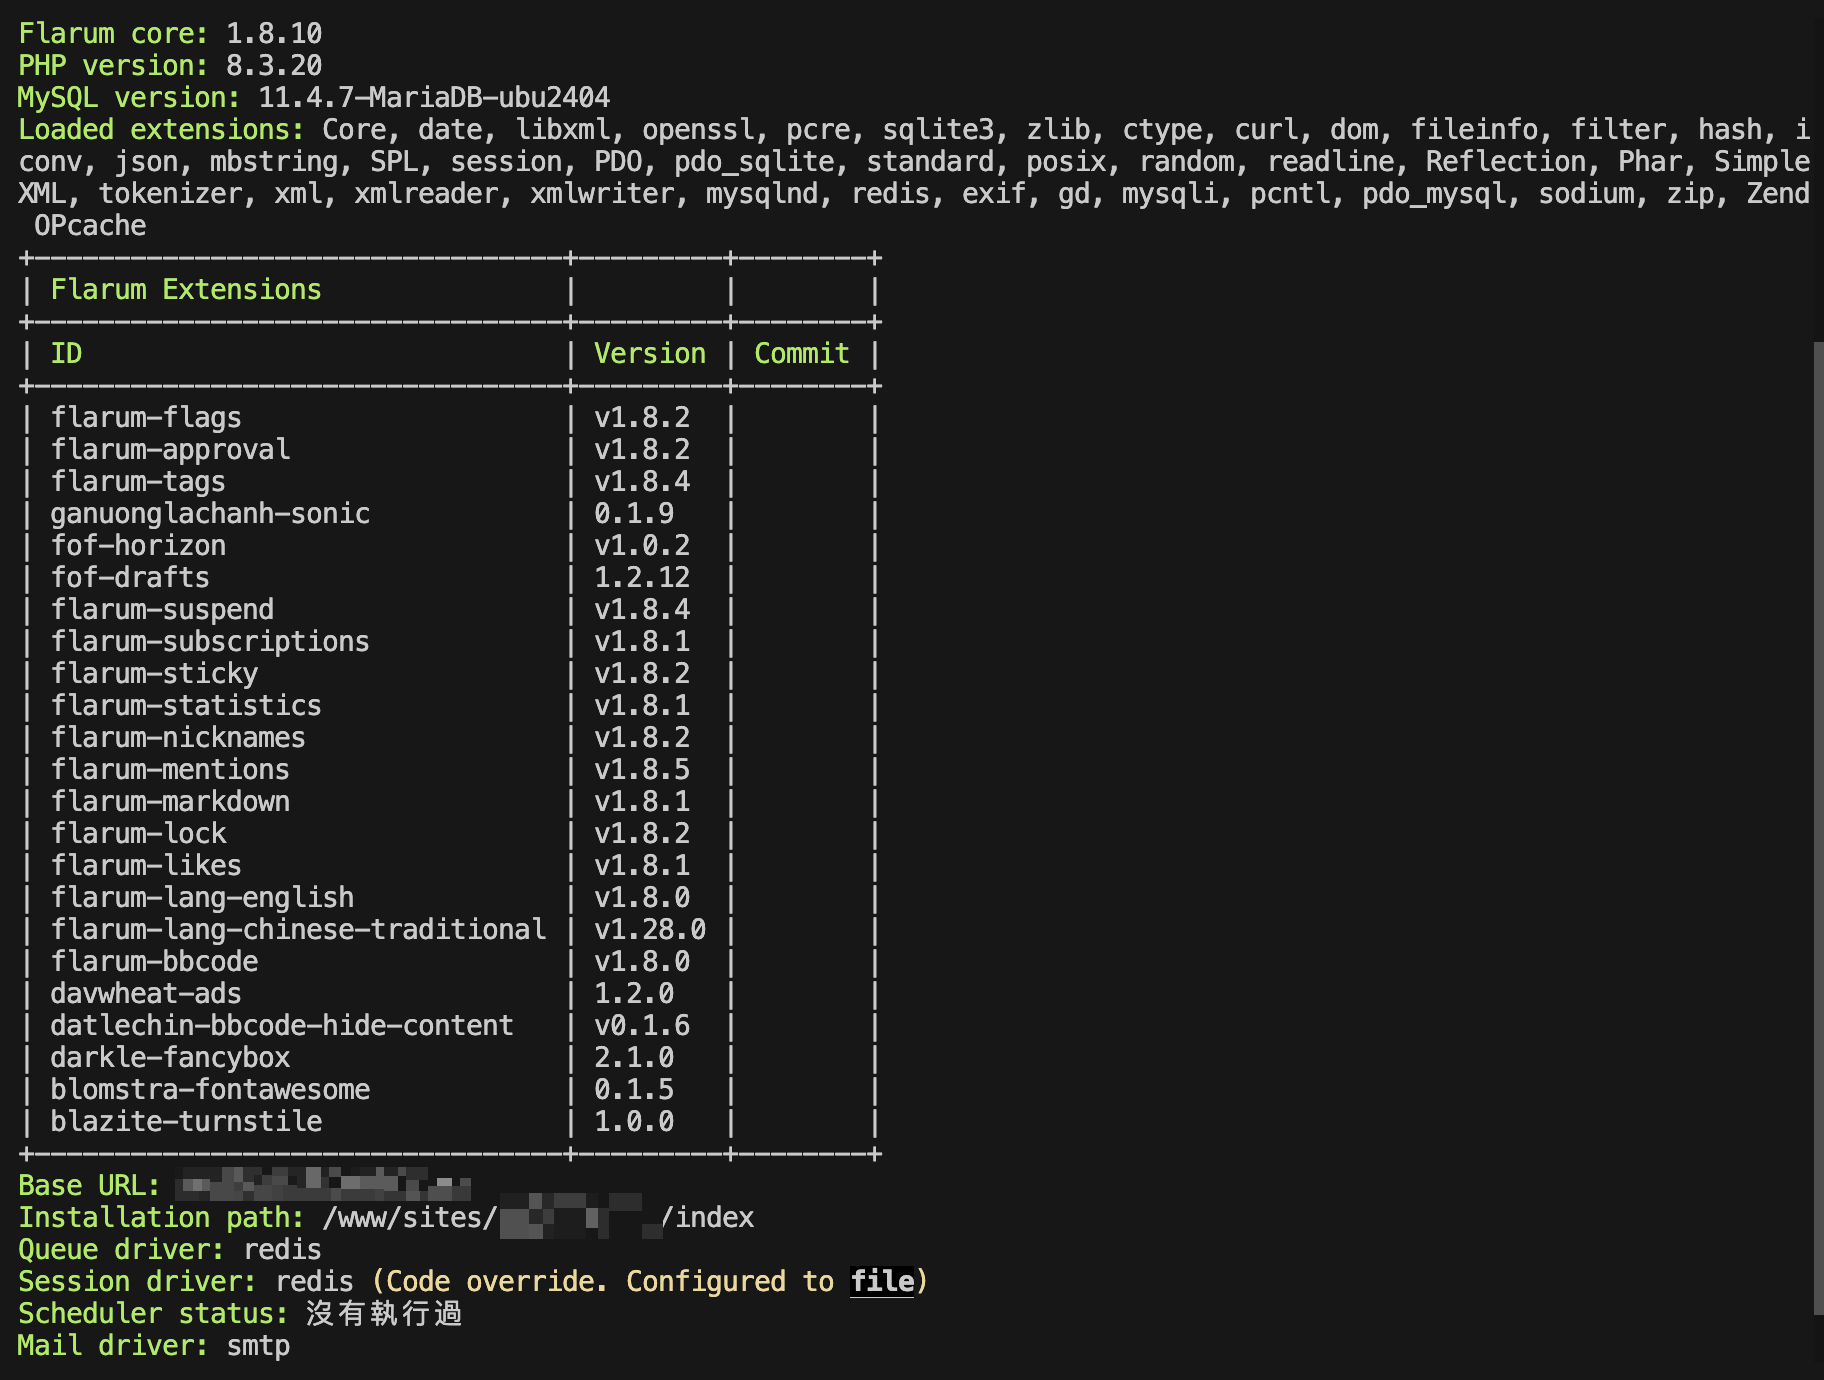Click the "ID" column header
The image size is (1824, 1380).
[66, 354]
